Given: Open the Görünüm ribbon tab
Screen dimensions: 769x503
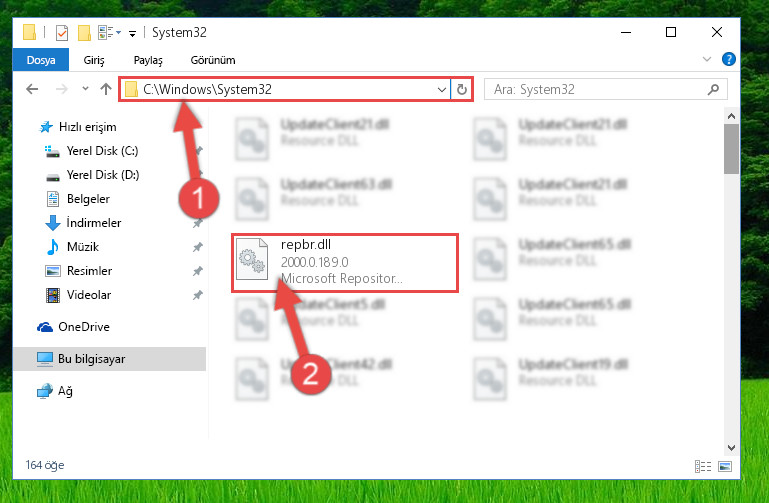Looking at the screenshot, I should (x=213, y=60).
